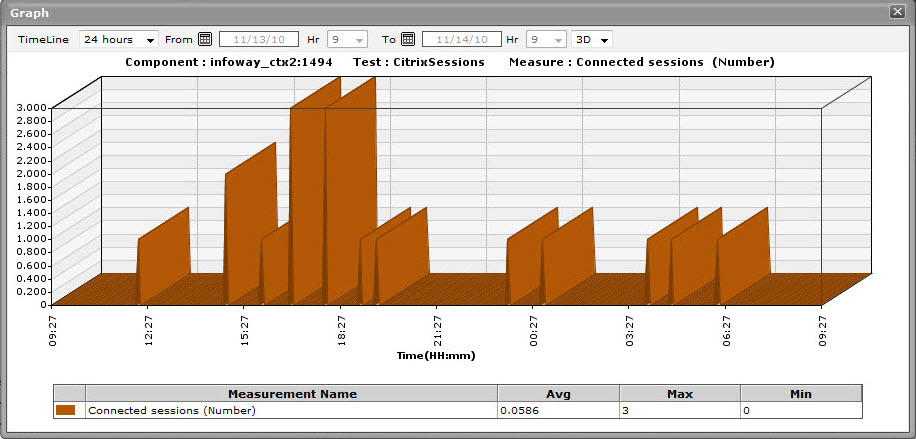The width and height of the screenshot is (916, 439).
Task: Click the Max value 3 cell
Action: [680, 410]
